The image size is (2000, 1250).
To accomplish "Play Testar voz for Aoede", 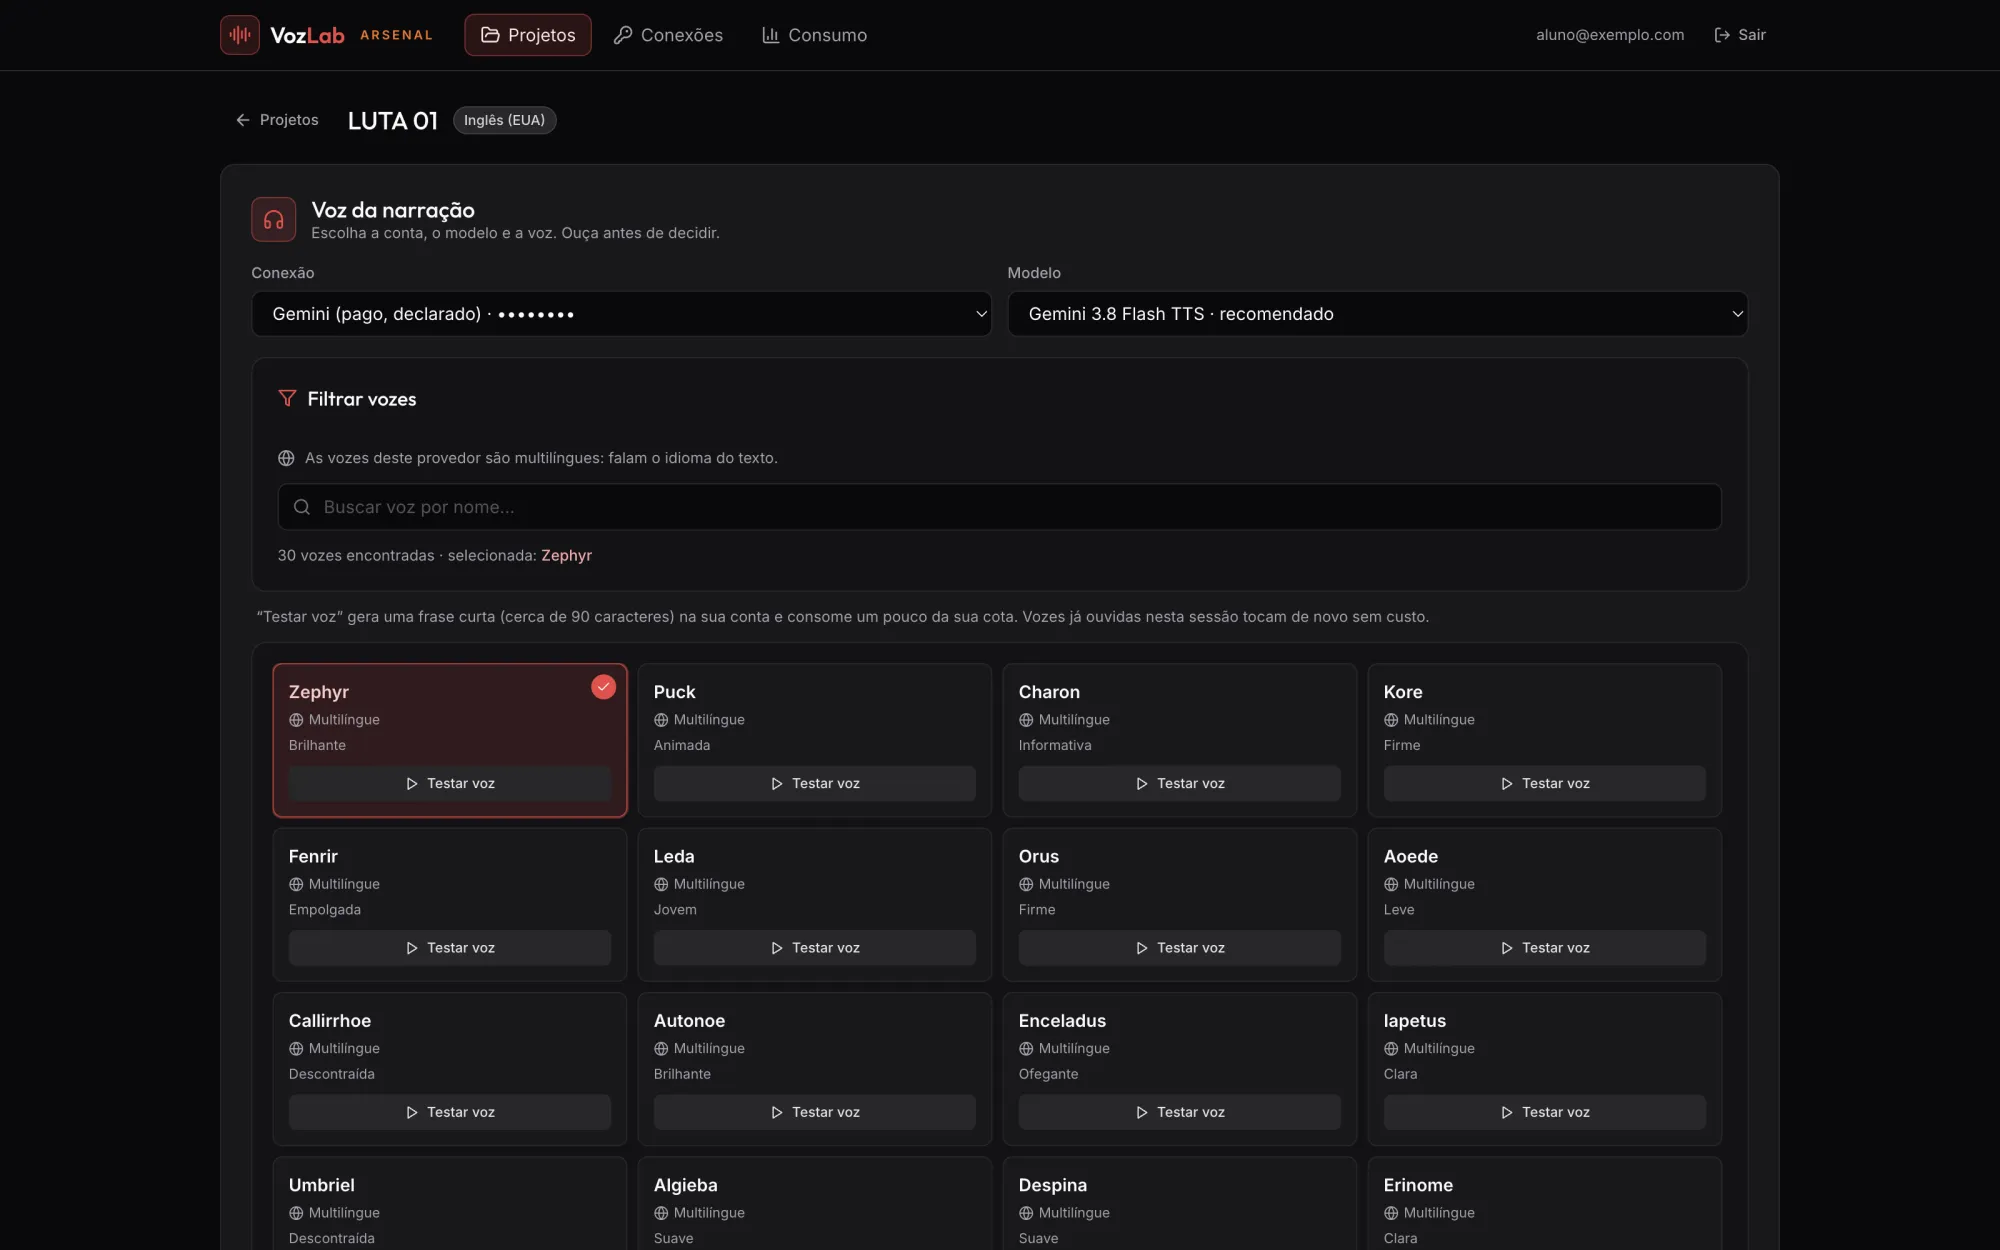I will tap(1544, 947).
